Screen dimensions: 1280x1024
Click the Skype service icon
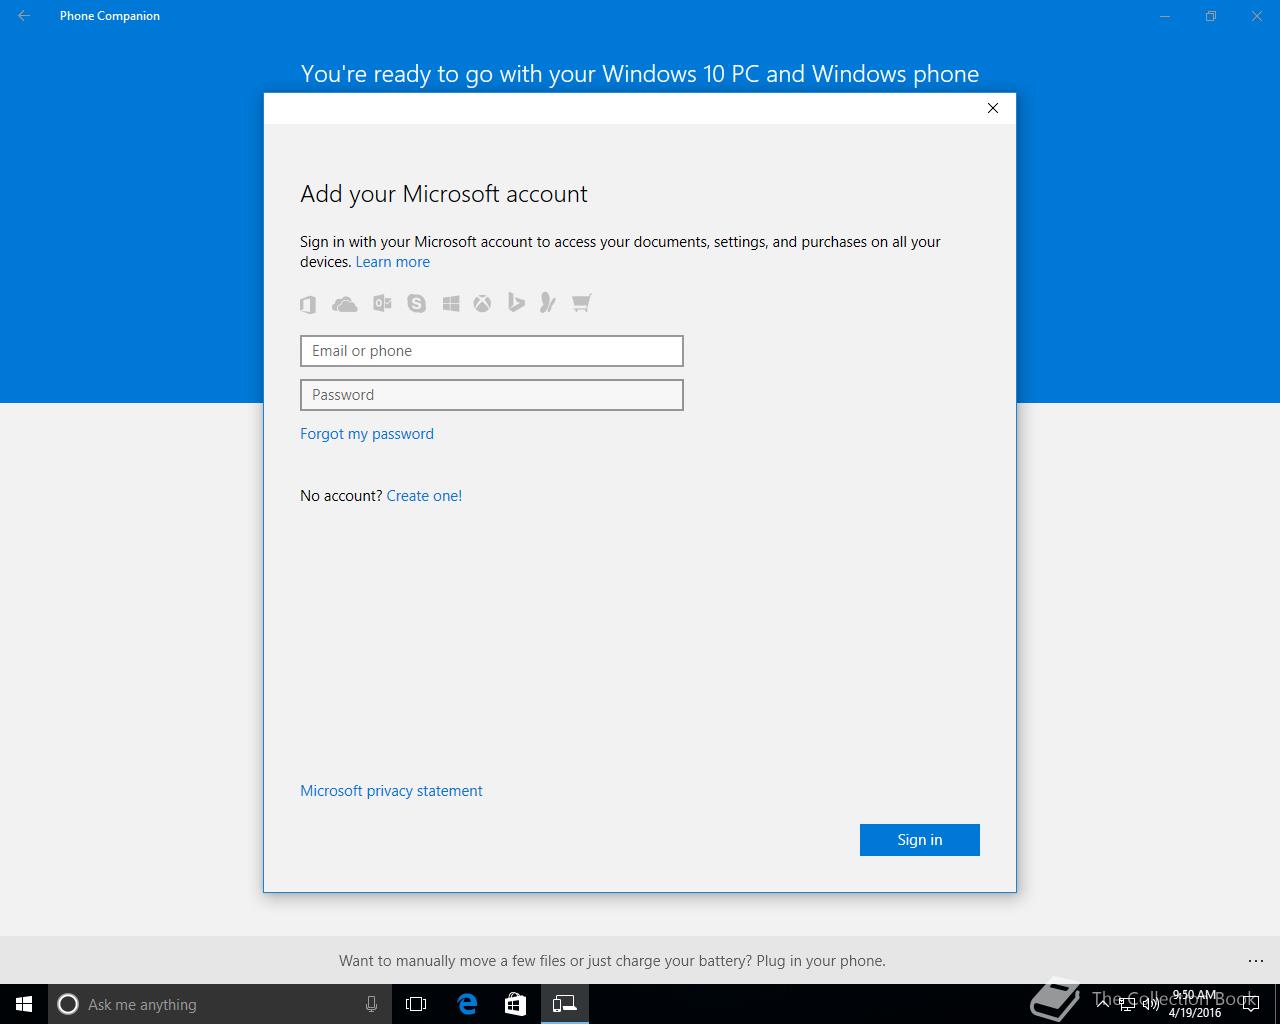[417, 303]
